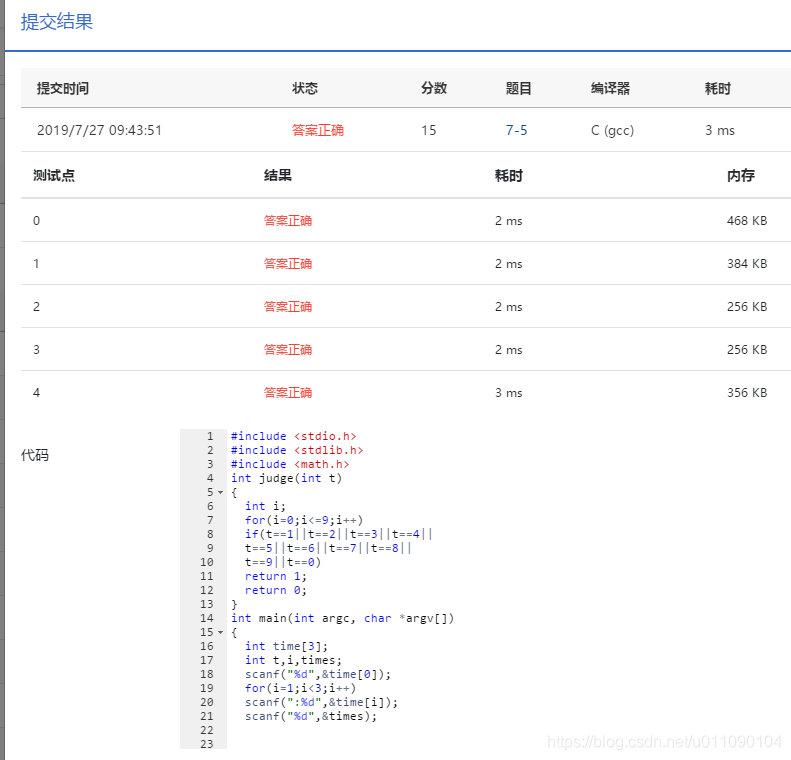Screen dimensions: 791x760
Task: Select the submission time 2019/7/27 09:43:51
Action: coord(99,130)
